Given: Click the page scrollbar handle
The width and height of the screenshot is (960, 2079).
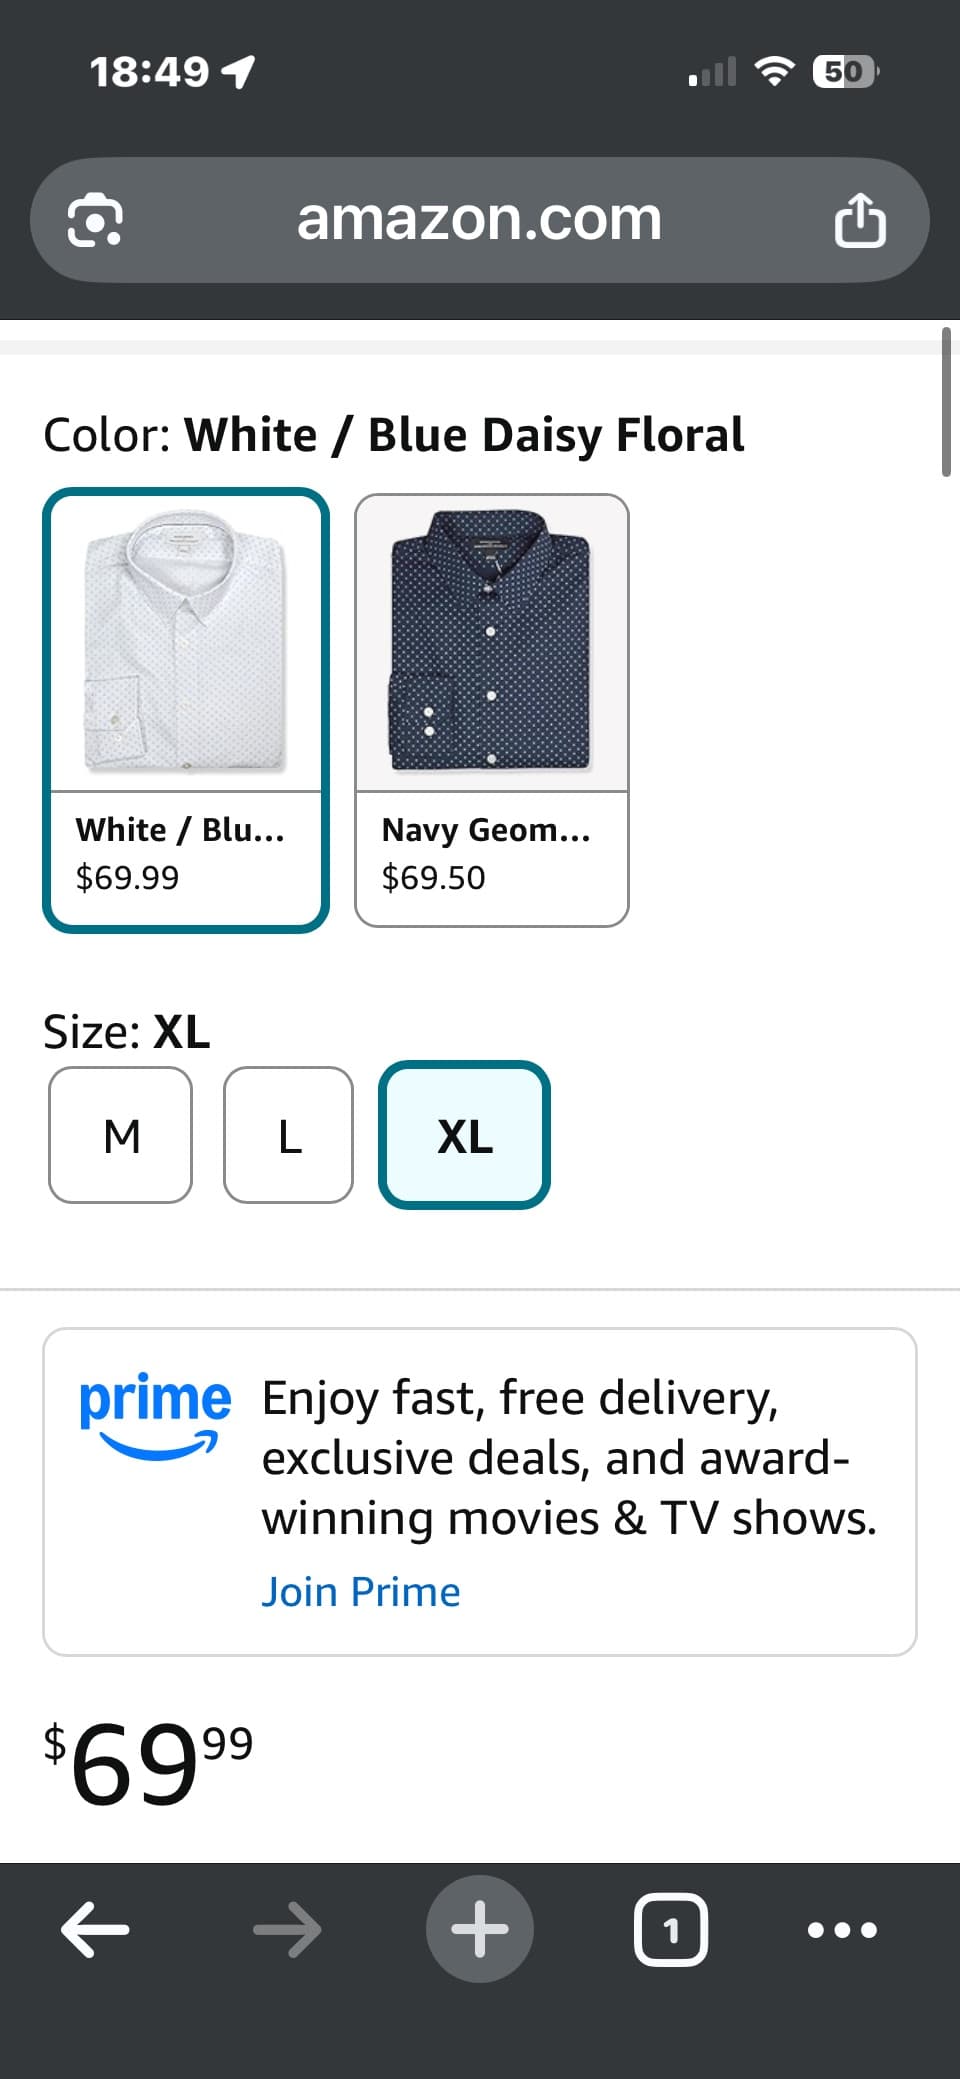Looking at the screenshot, I should [x=946, y=402].
